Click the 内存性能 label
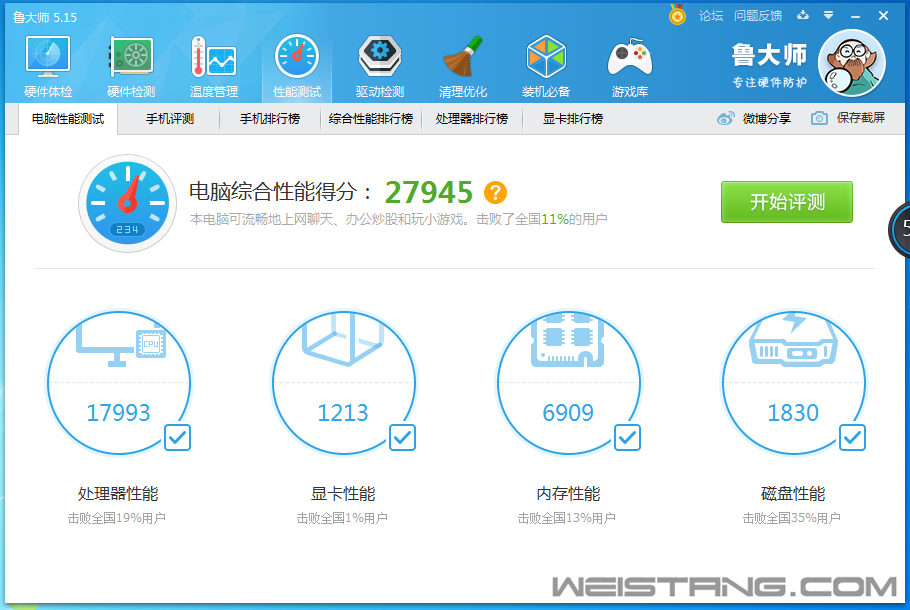 568,494
